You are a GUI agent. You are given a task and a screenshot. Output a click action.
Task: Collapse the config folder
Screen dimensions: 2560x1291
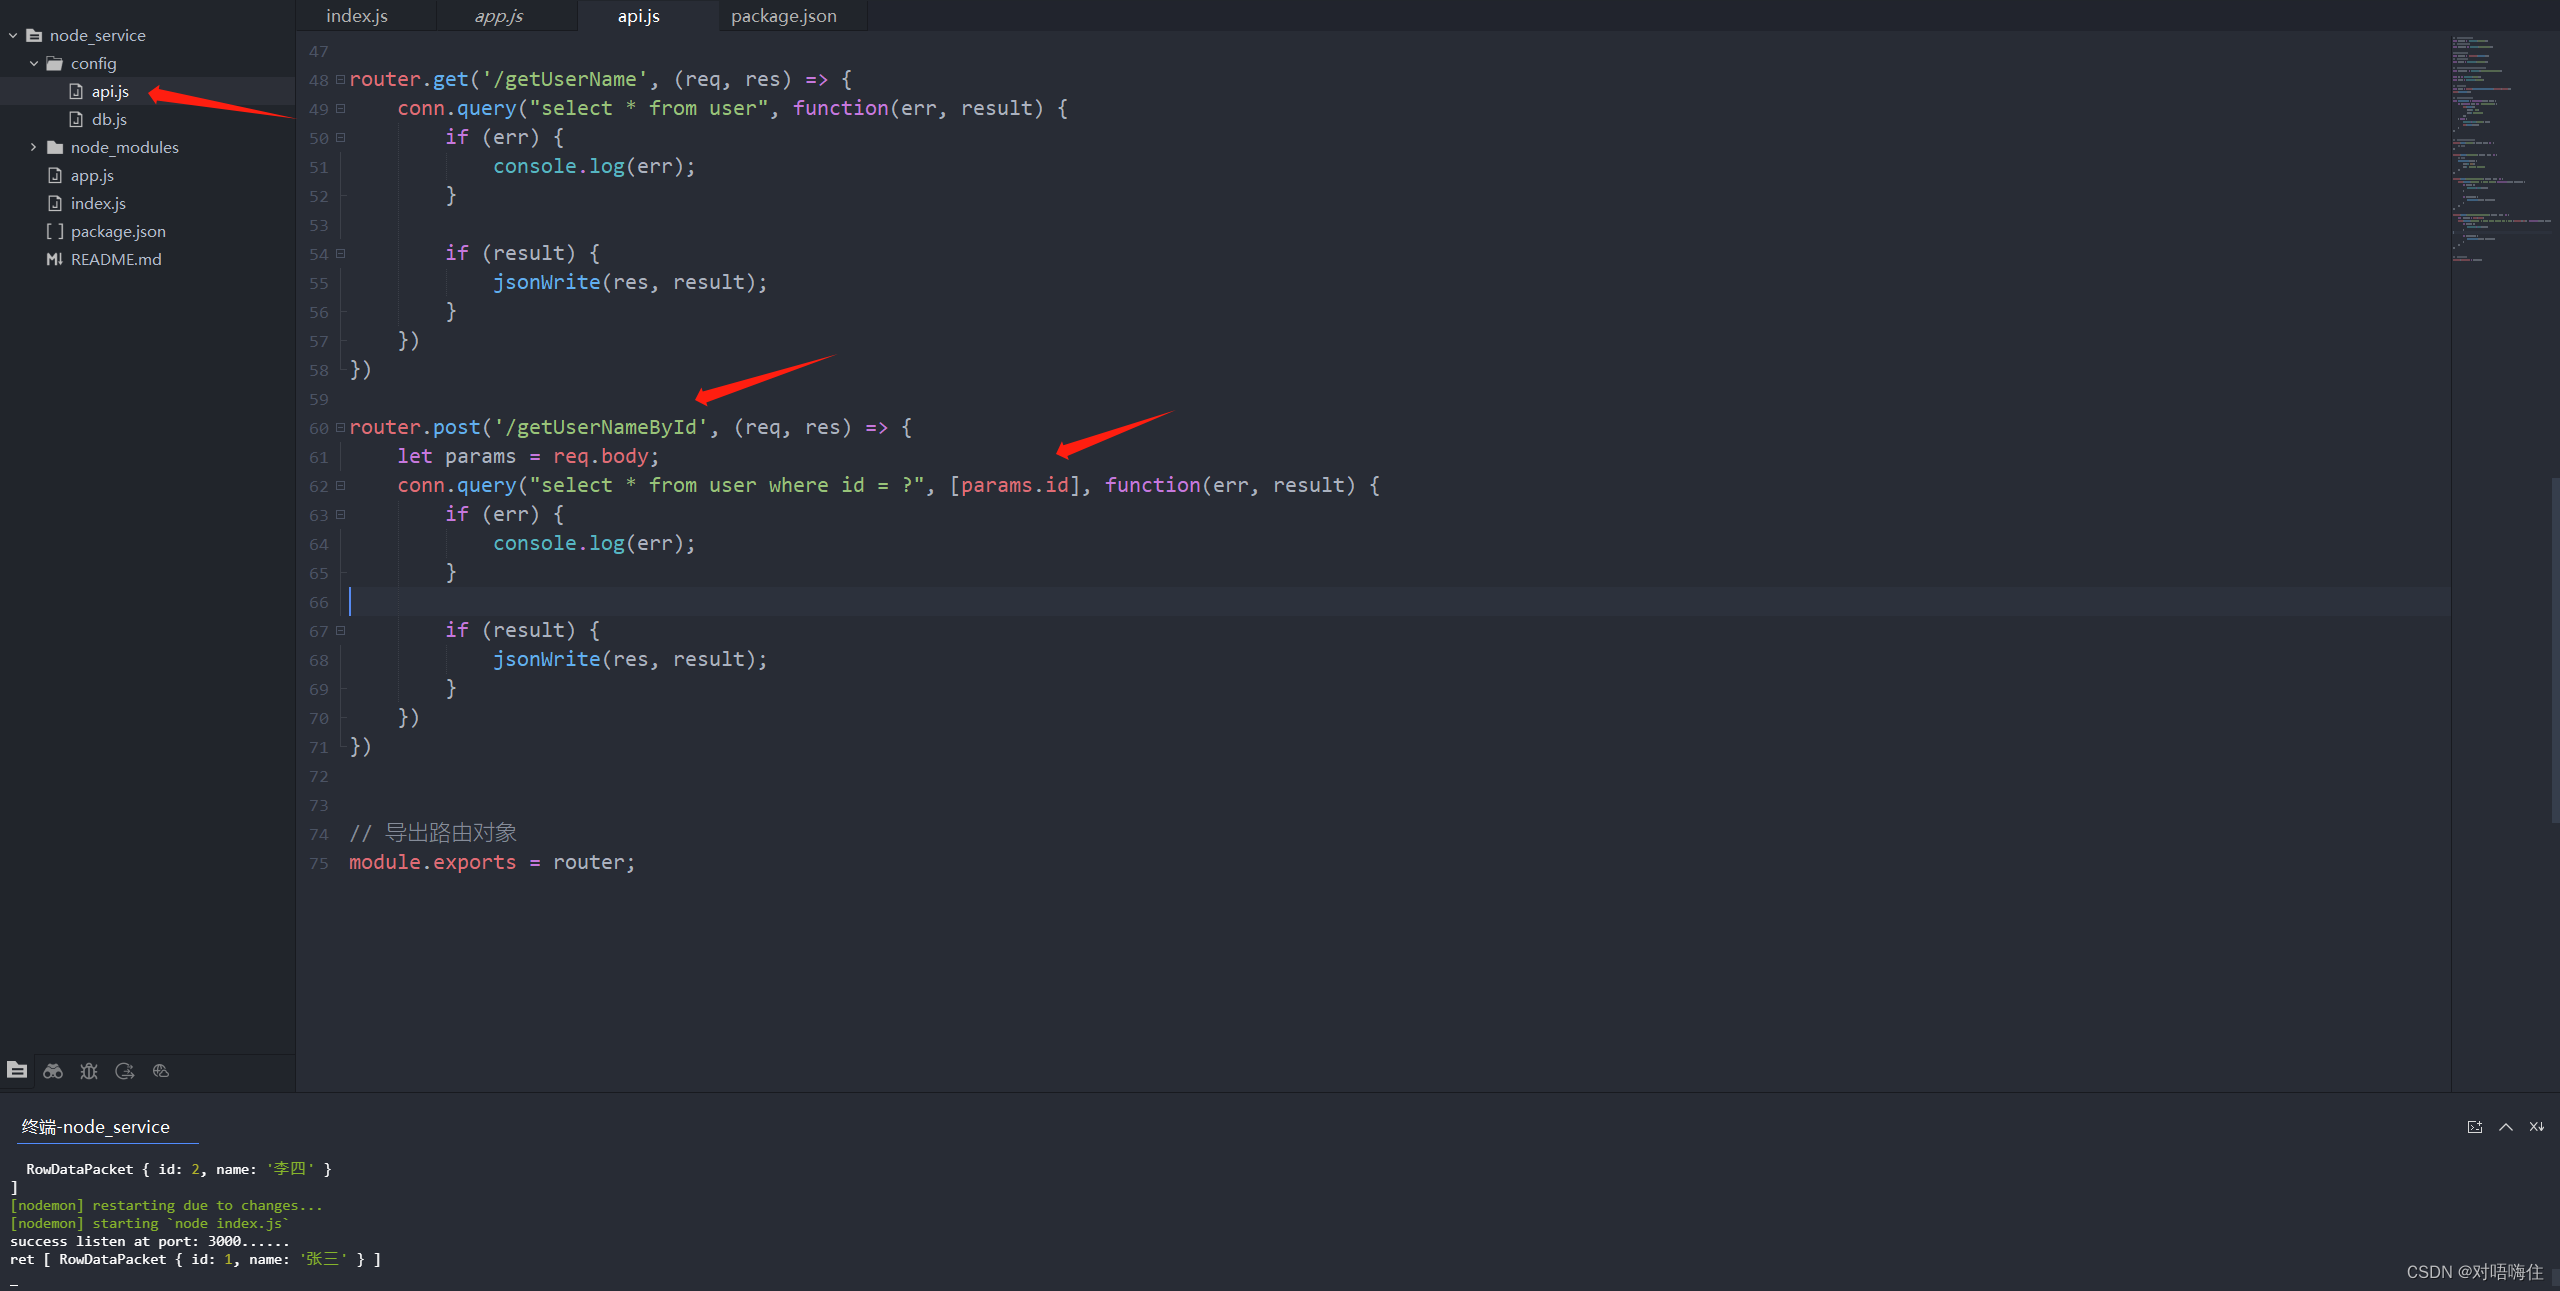click(34, 64)
